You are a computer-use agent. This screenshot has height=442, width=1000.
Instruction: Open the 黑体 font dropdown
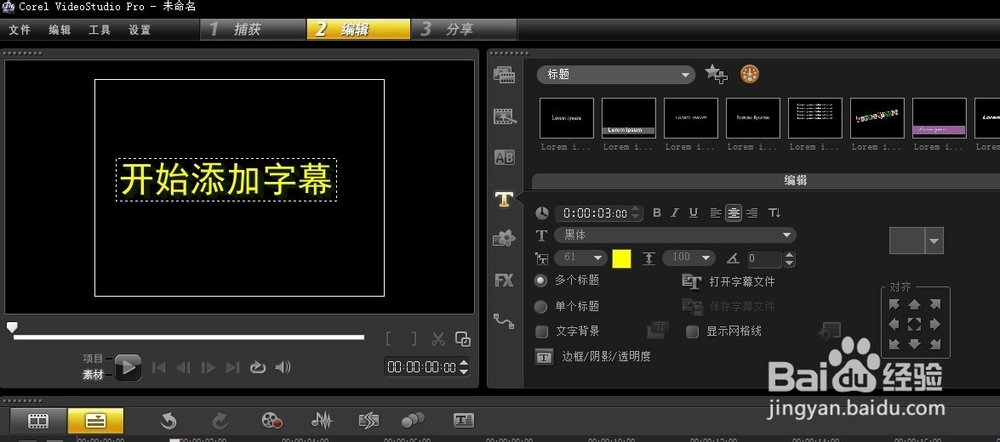[675, 235]
